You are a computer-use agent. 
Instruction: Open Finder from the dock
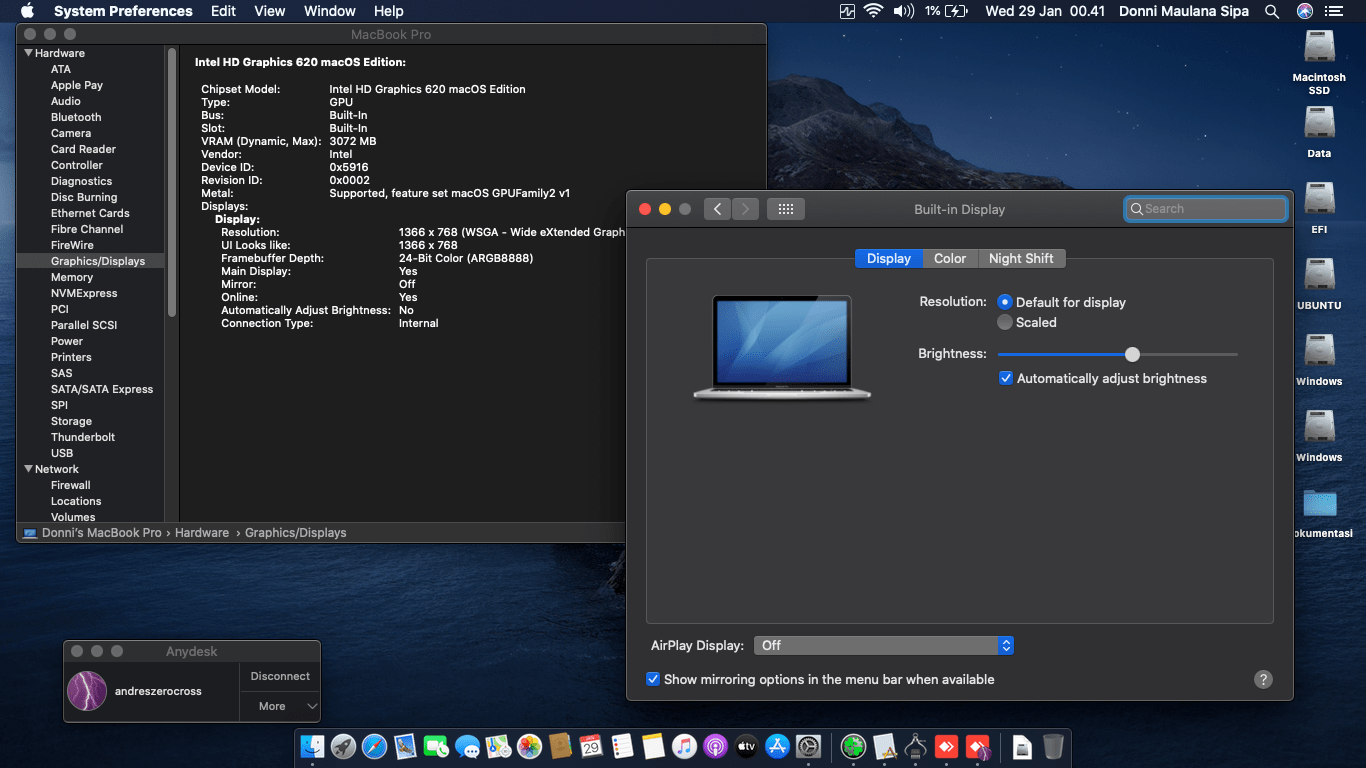(313, 746)
